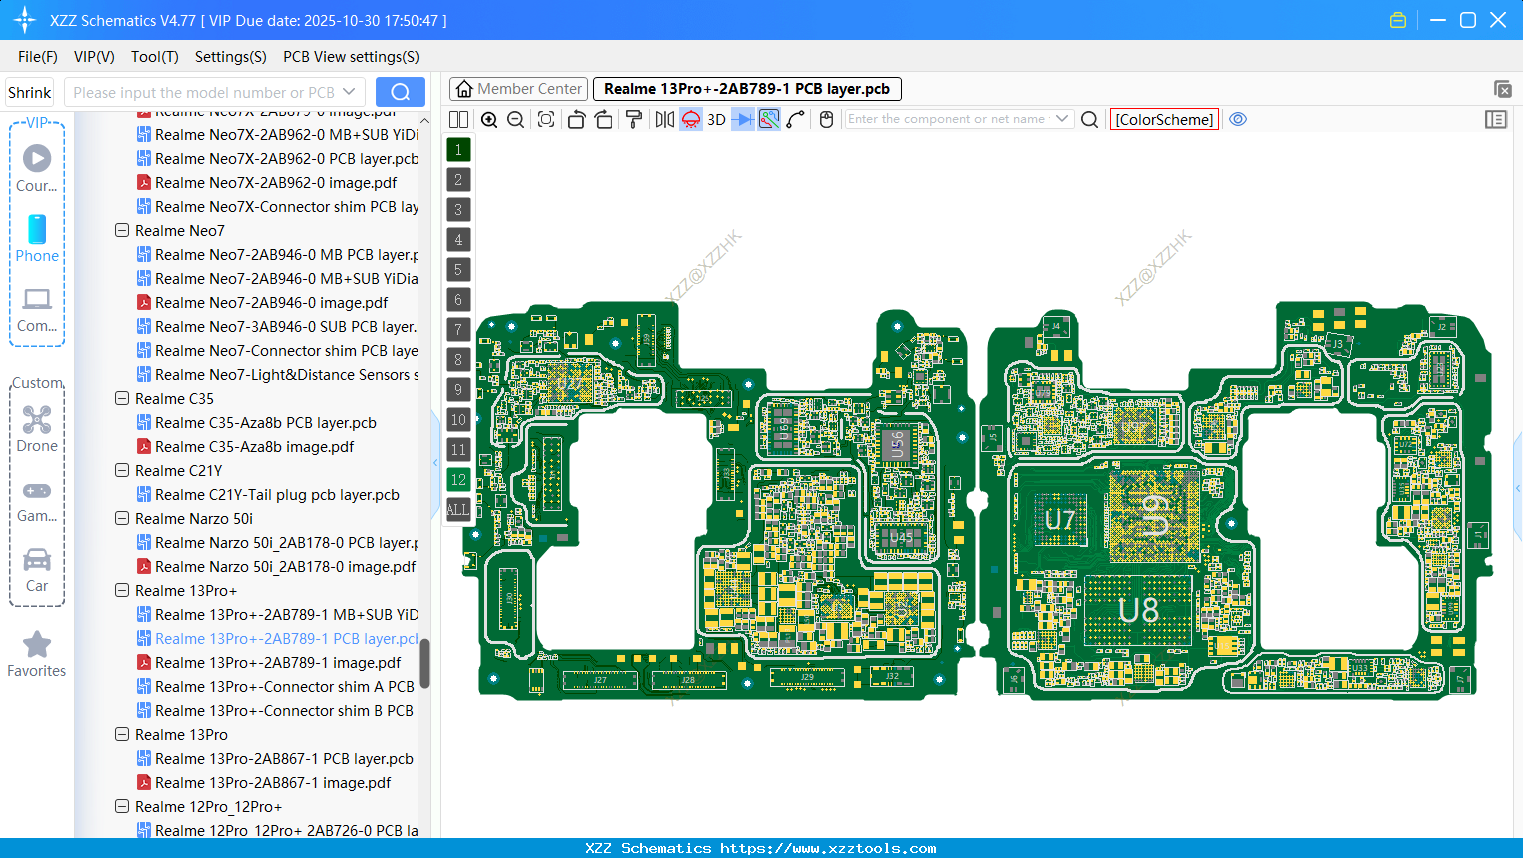Click the model number search input field

point(203,92)
